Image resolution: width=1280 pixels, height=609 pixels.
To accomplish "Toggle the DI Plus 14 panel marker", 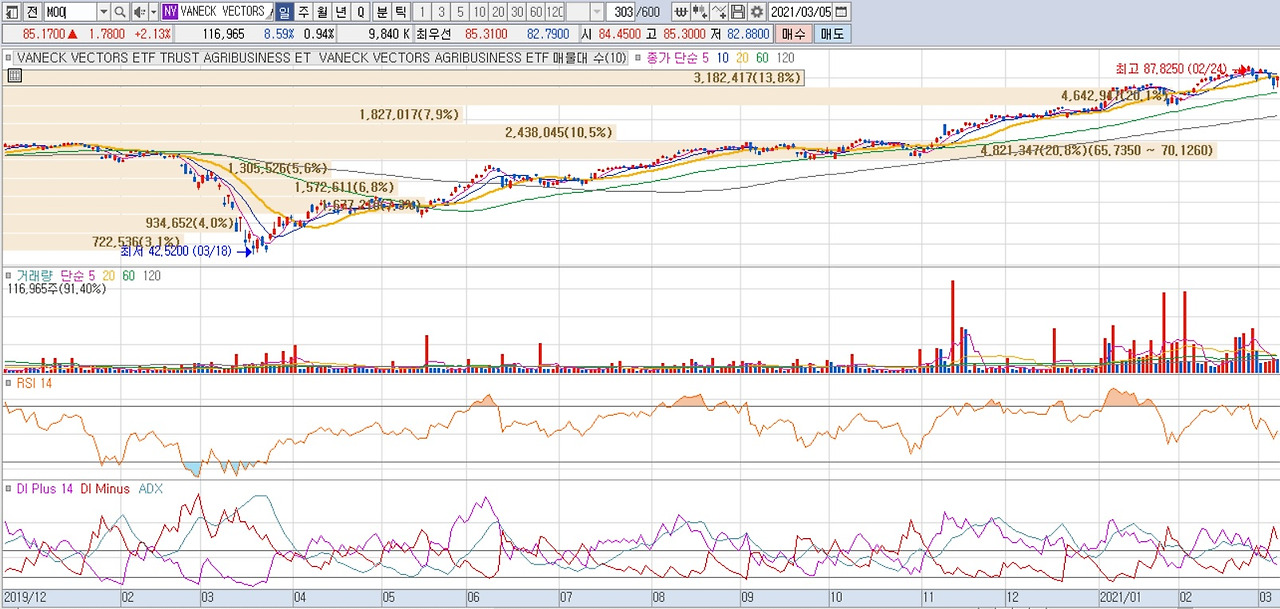I will coord(9,489).
